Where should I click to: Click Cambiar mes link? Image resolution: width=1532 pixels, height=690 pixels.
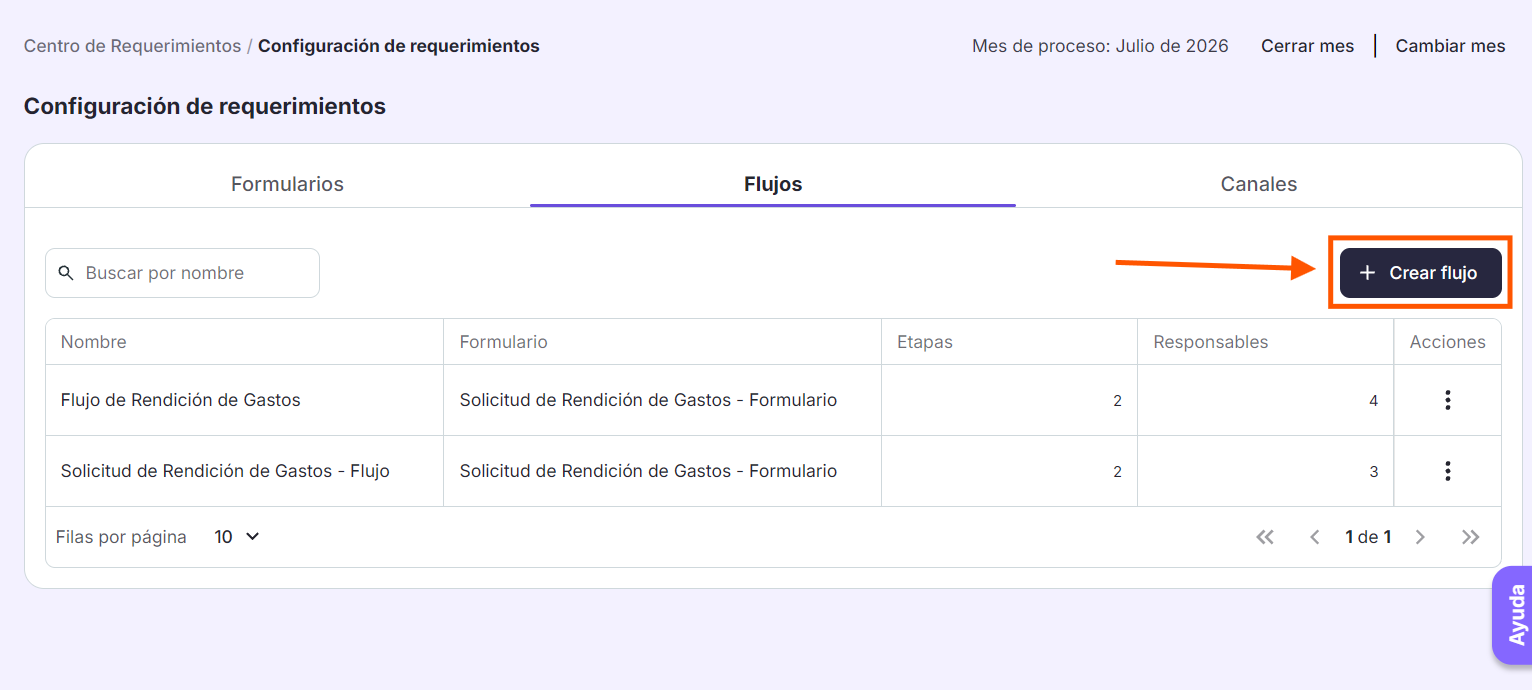click(x=1450, y=46)
